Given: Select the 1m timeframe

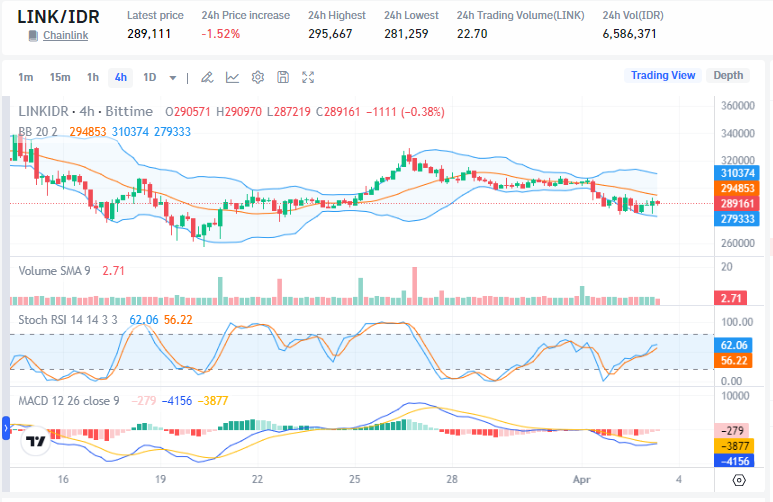Looking at the screenshot, I should click(26, 77).
